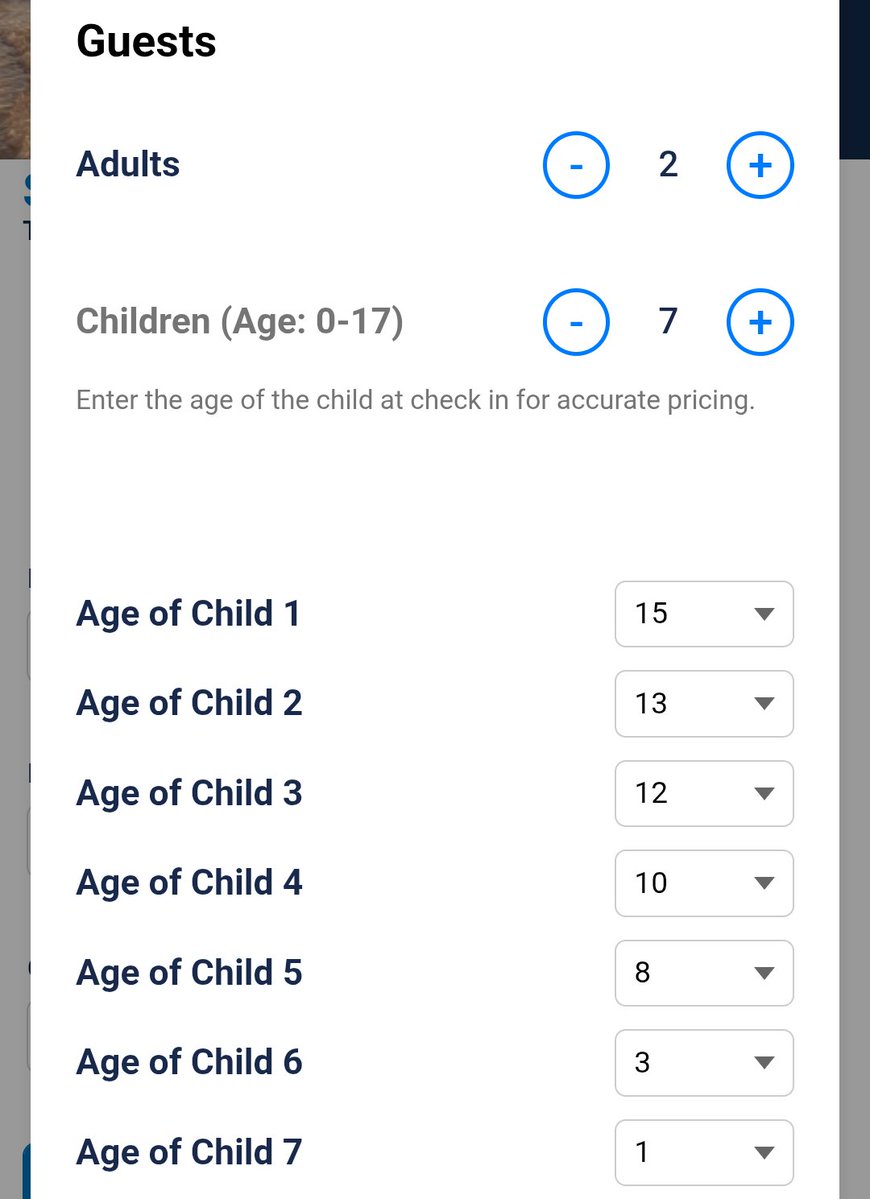Open Age of Child 7 dropdown
This screenshot has height=1199, width=870.
point(704,1152)
